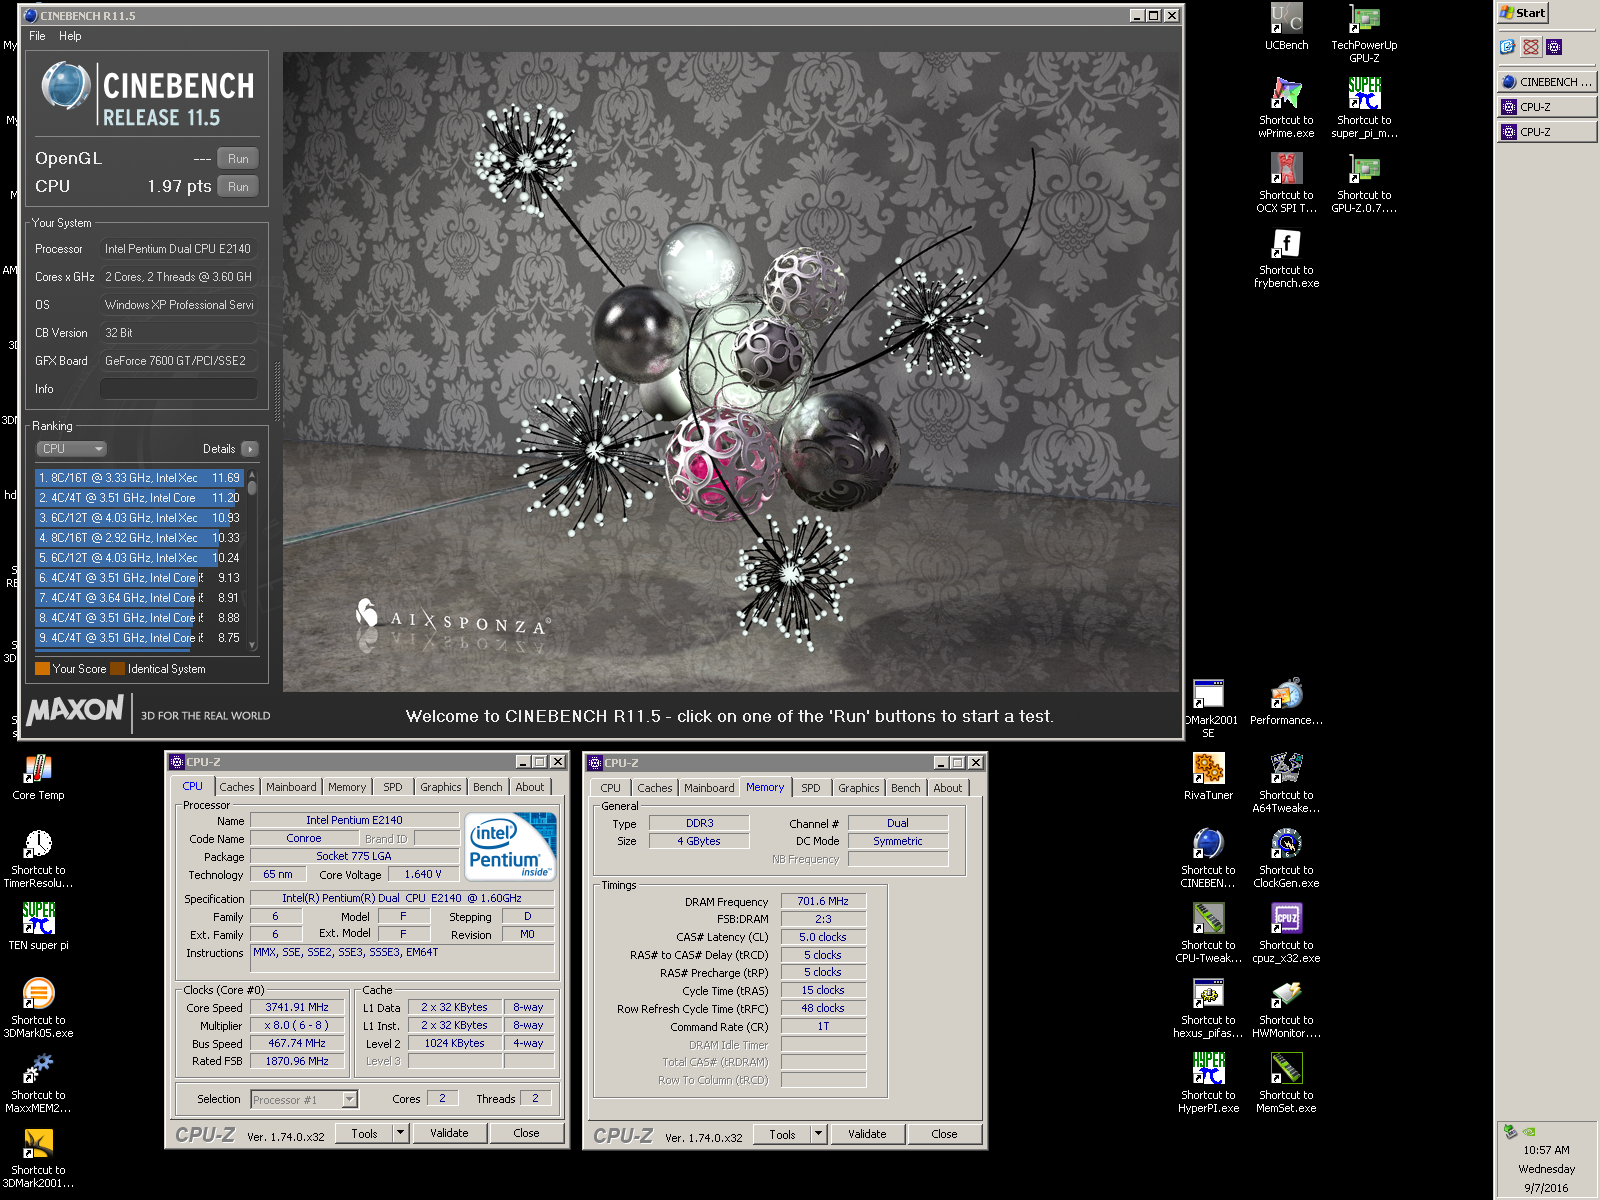Click the rendered CINEBENCH scene image
Screen dimensions: 1600x1200
point(731,372)
